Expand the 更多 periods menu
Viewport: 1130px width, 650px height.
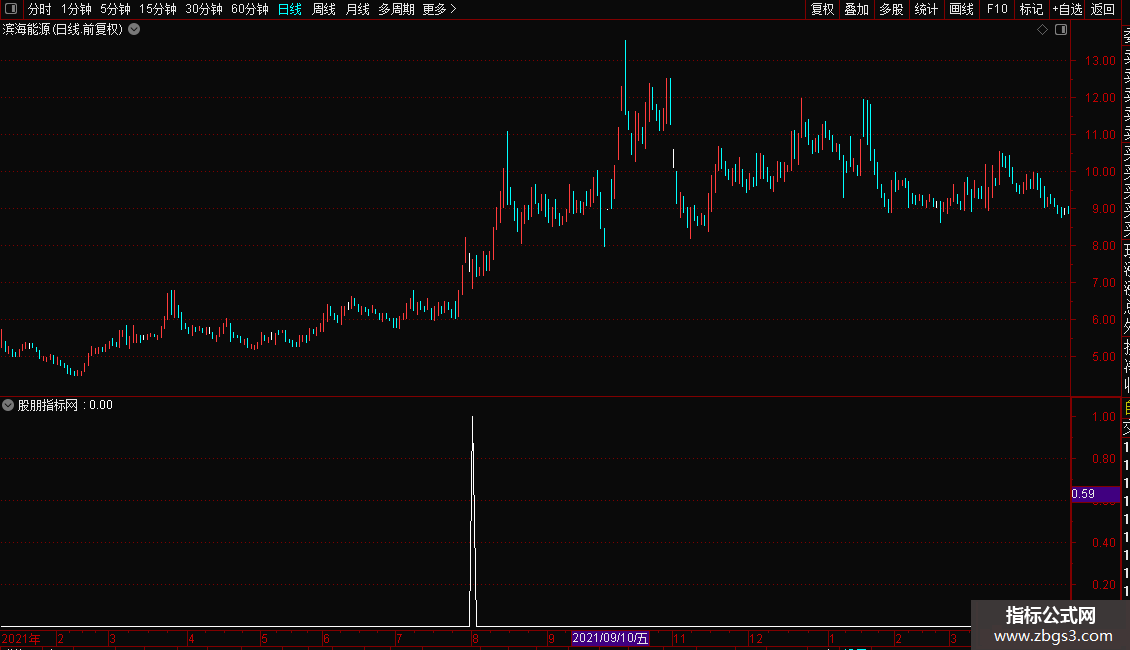click(x=440, y=9)
